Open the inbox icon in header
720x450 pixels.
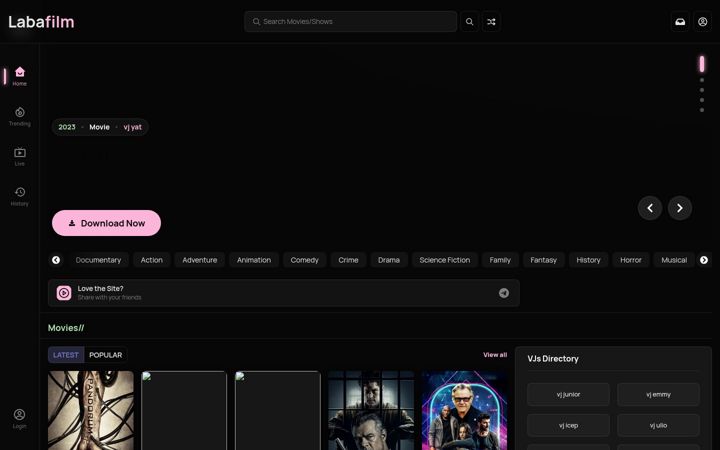(680, 22)
